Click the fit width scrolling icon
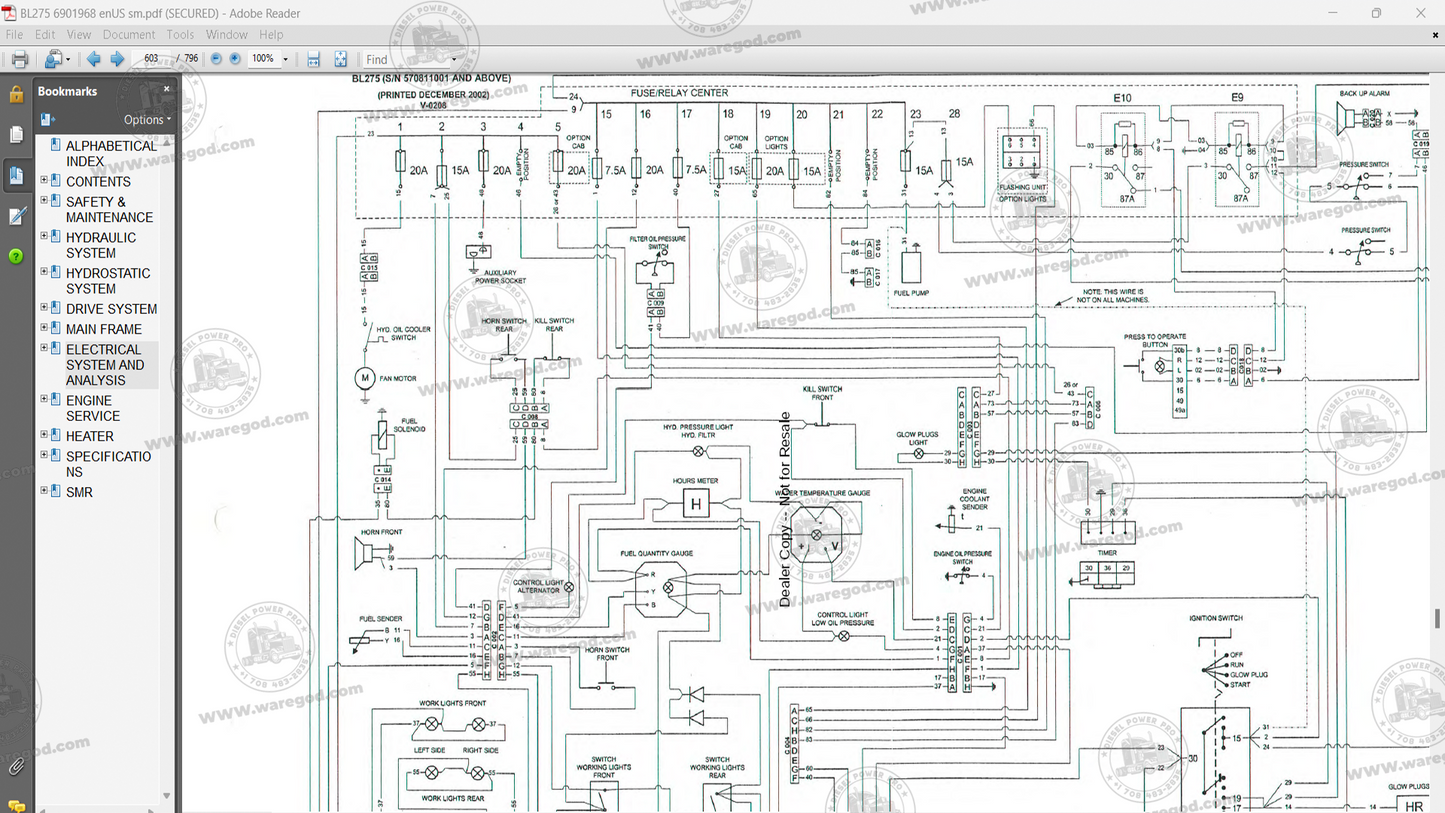This screenshot has height=813, width=1445. (313, 60)
